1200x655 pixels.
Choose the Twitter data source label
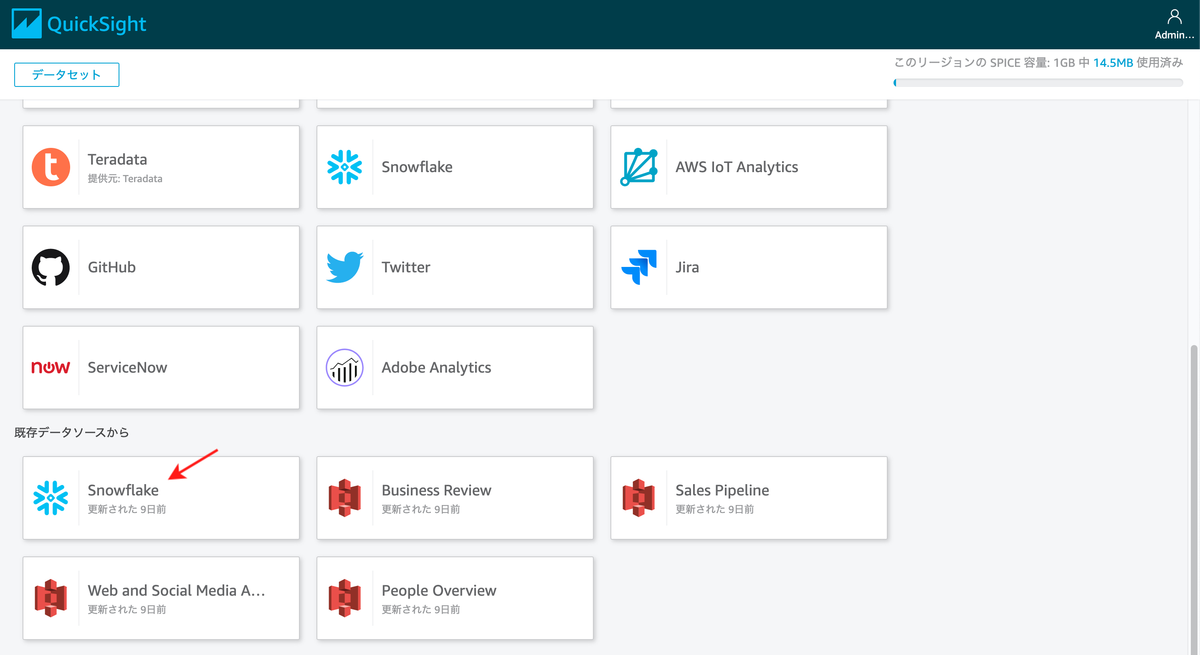click(406, 267)
